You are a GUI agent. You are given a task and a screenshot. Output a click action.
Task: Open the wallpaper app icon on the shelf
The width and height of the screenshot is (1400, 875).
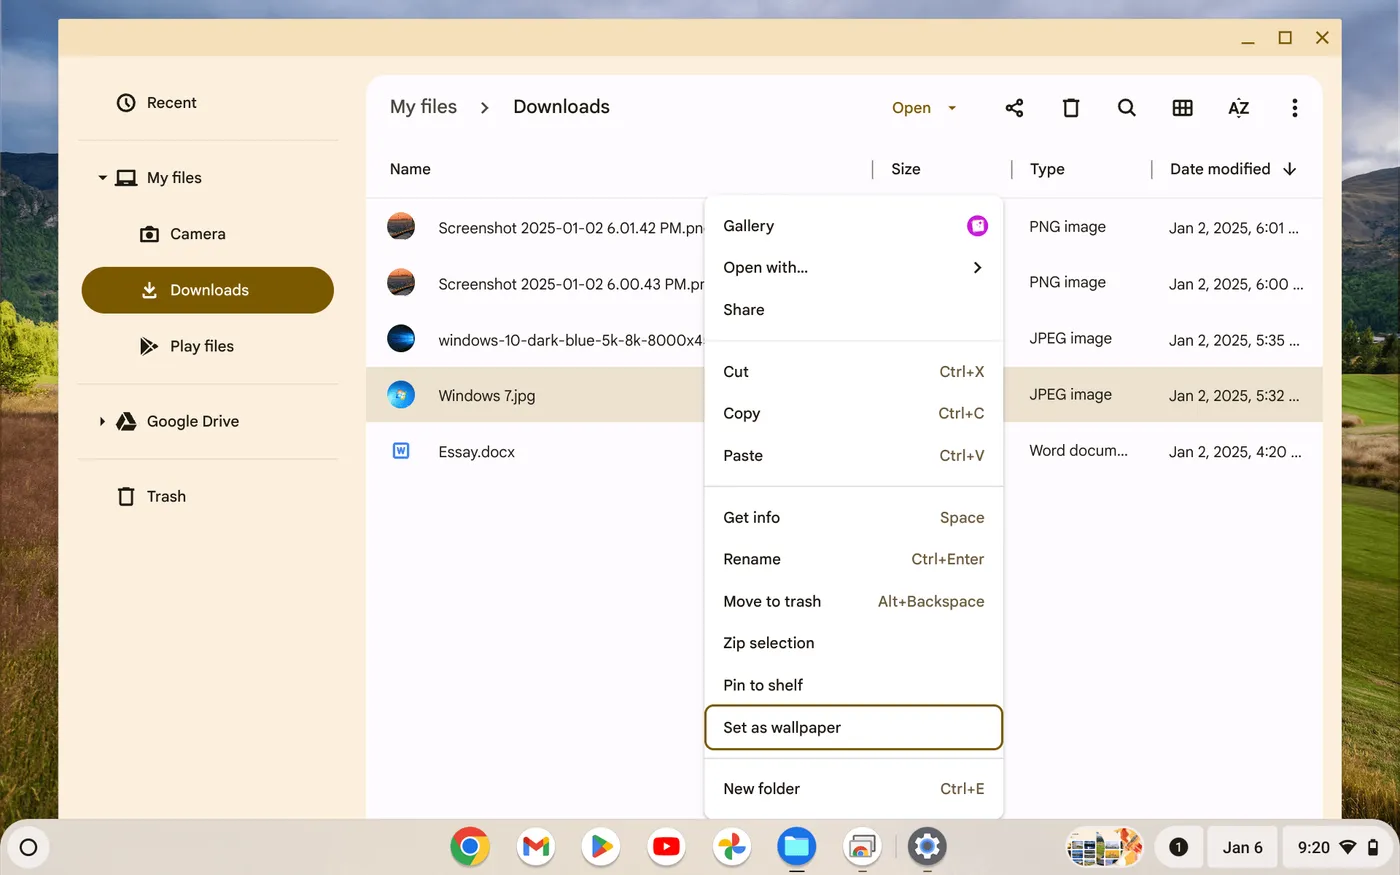point(862,847)
